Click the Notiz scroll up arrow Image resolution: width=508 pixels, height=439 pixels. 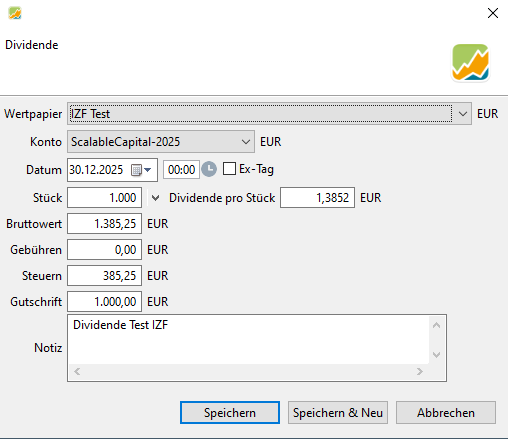tap(437, 325)
